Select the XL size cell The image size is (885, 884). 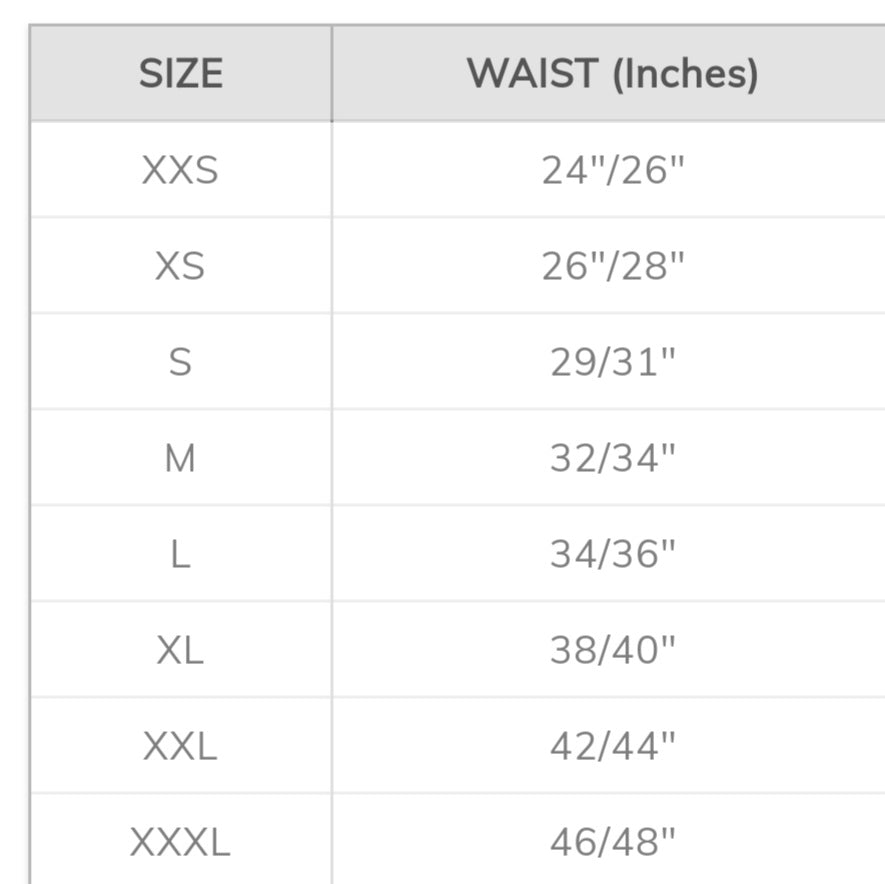180,651
